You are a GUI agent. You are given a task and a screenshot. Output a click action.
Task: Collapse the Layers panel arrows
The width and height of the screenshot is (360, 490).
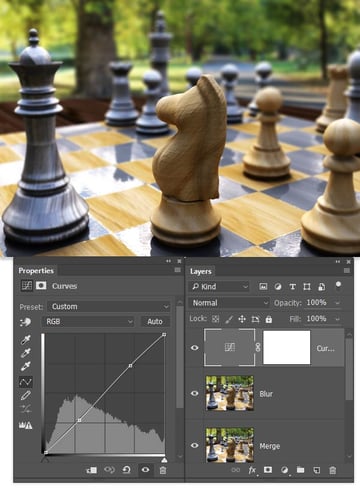tap(338, 261)
